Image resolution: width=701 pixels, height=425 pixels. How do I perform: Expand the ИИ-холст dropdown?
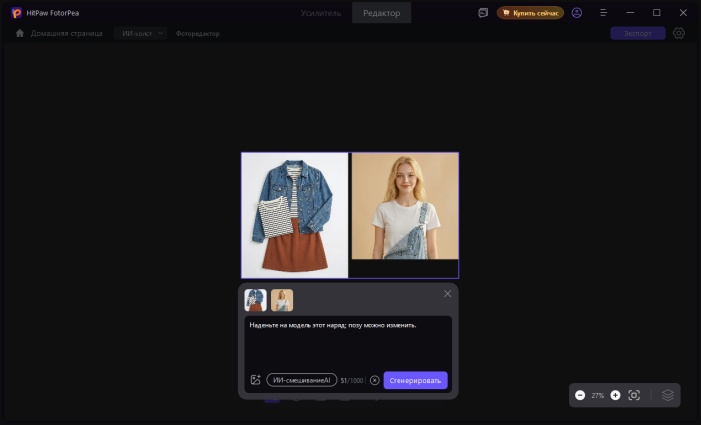140,34
